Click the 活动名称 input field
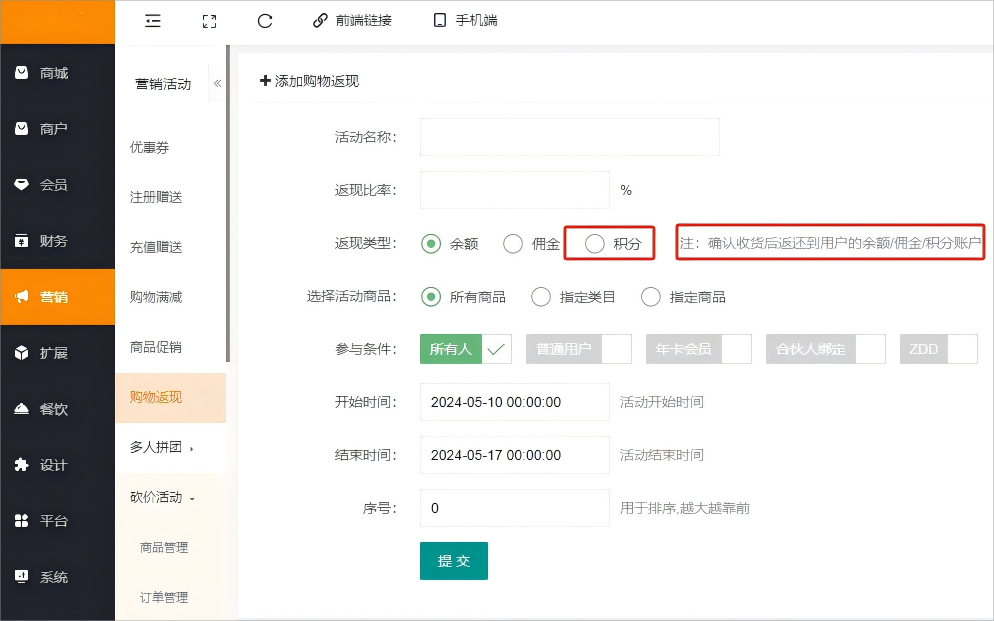This screenshot has width=994, height=621. (569, 137)
